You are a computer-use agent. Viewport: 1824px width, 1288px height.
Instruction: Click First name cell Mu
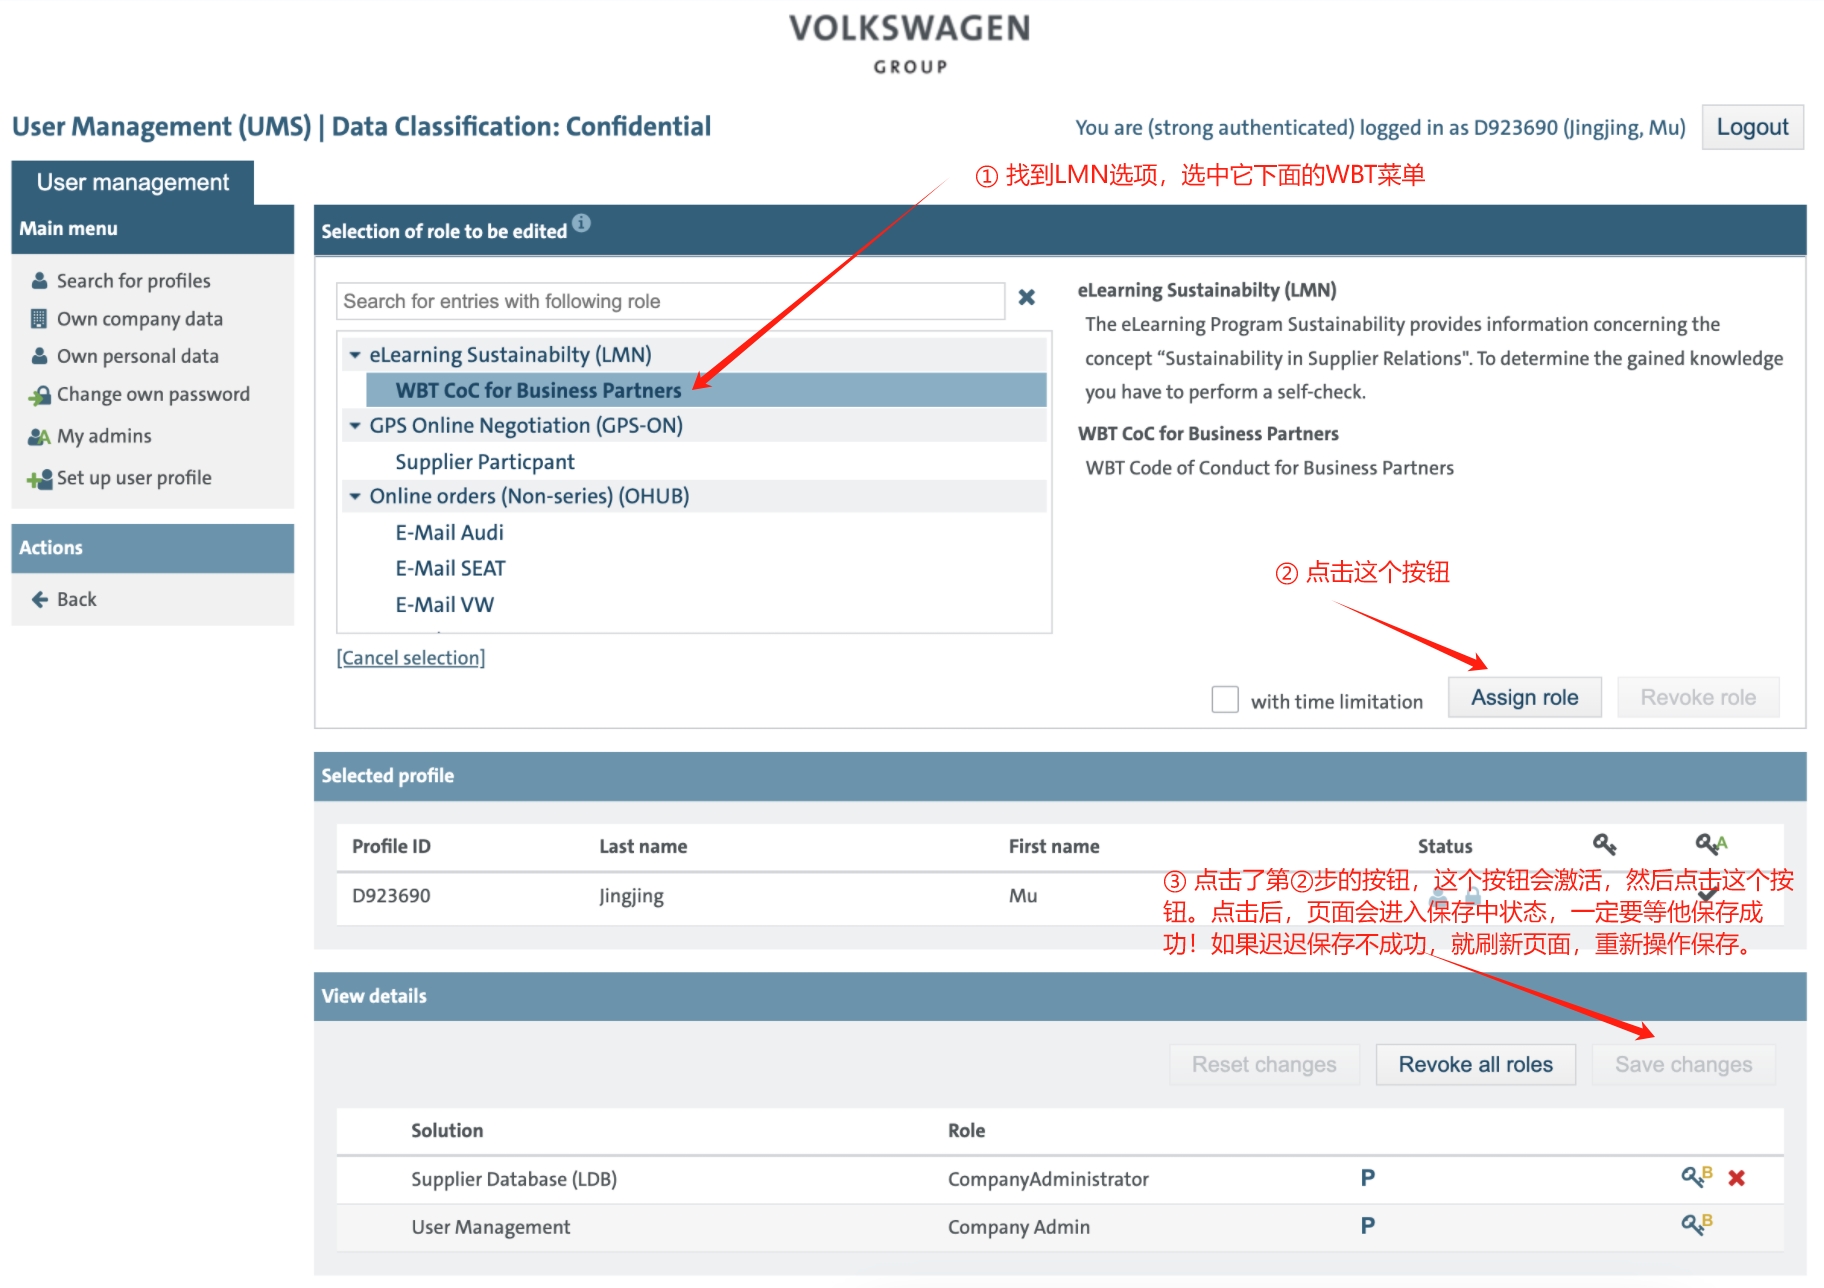[1022, 896]
